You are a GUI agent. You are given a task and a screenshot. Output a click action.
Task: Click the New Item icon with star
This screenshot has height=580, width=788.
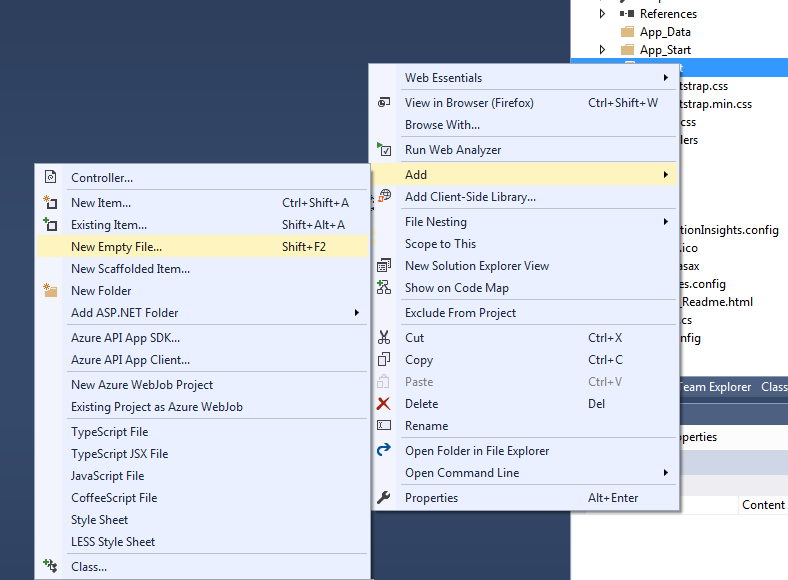coord(51,203)
